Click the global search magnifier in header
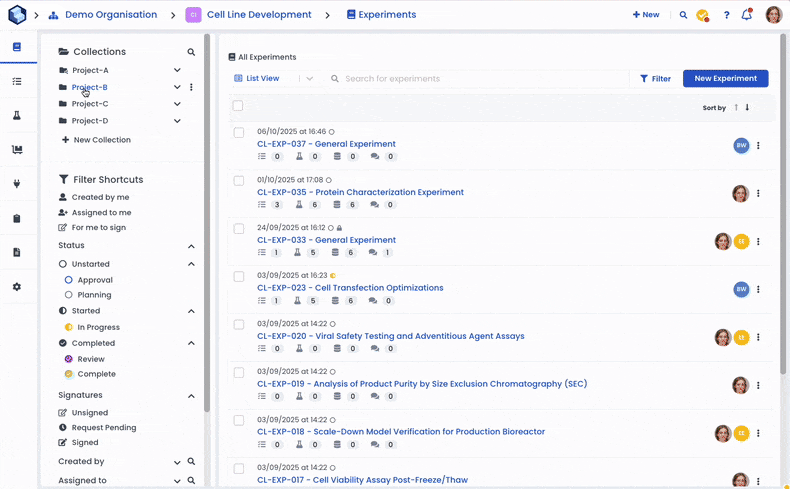This screenshot has width=790, height=489. tap(683, 15)
